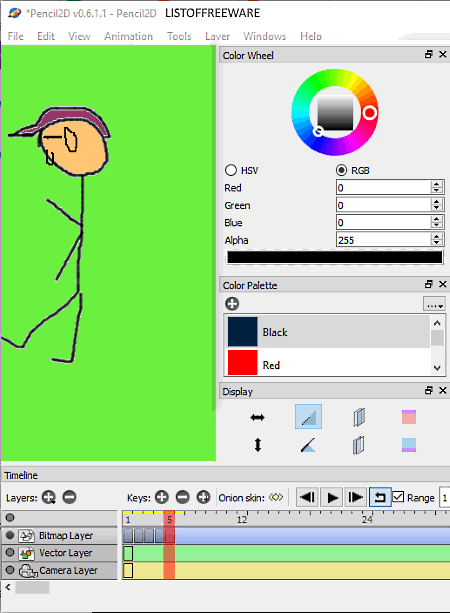Play the animation

pyautogui.click(x=332, y=497)
